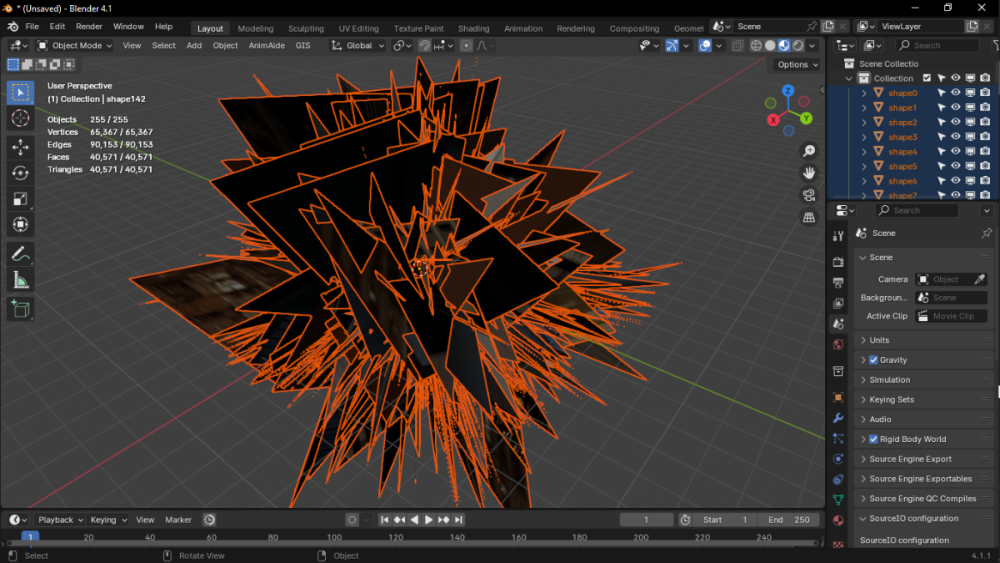
Task: Select the Rotate tool
Action: click(20, 173)
